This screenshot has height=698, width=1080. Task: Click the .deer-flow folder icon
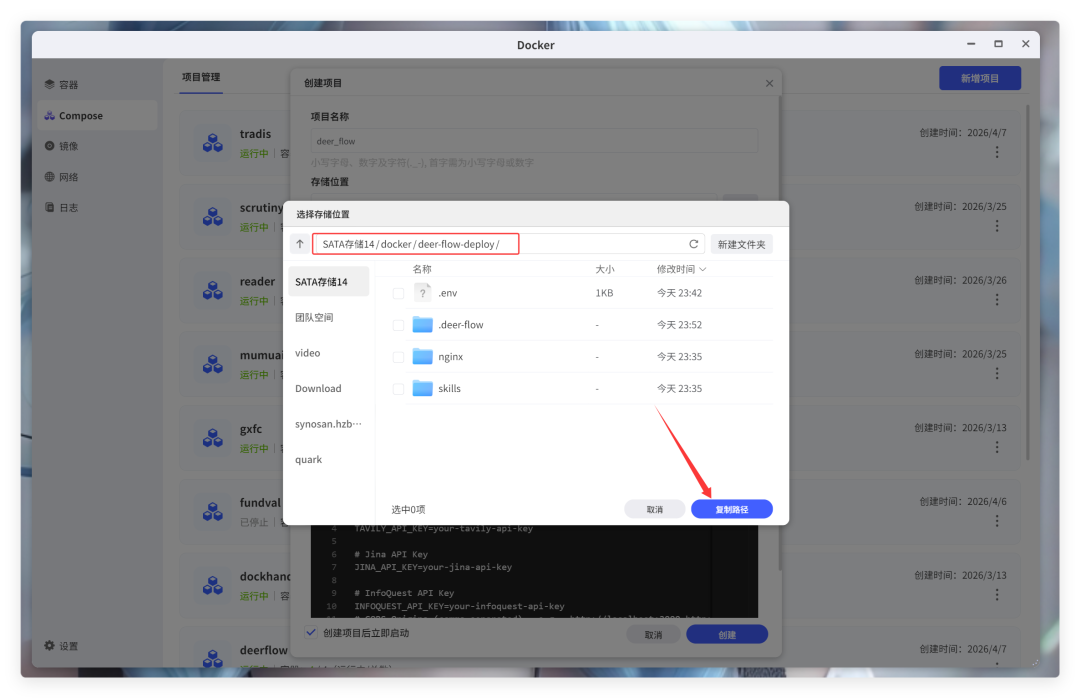[x=422, y=325]
